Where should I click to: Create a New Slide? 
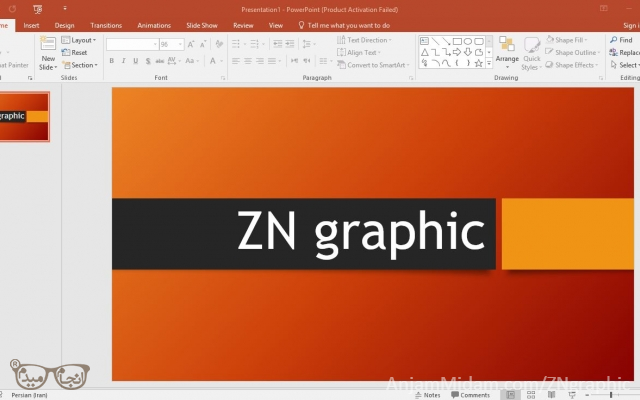point(48,53)
